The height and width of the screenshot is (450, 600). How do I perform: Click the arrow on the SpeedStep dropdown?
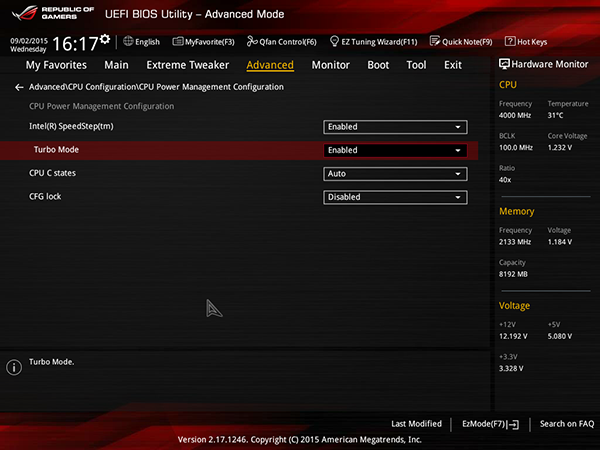(458, 127)
